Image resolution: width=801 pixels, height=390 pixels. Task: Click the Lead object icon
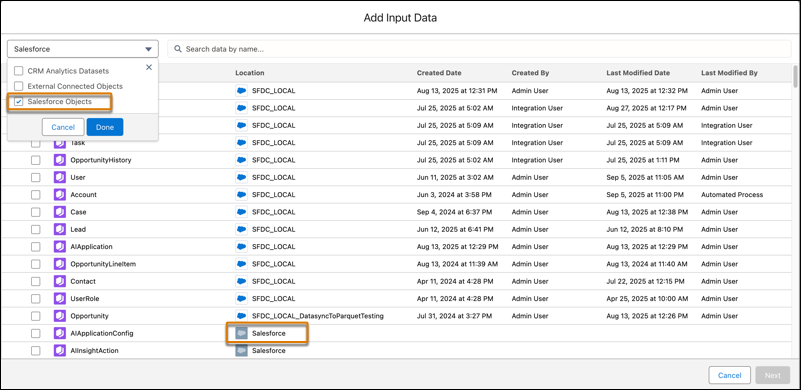pyautogui.click(x=60, y=229)
